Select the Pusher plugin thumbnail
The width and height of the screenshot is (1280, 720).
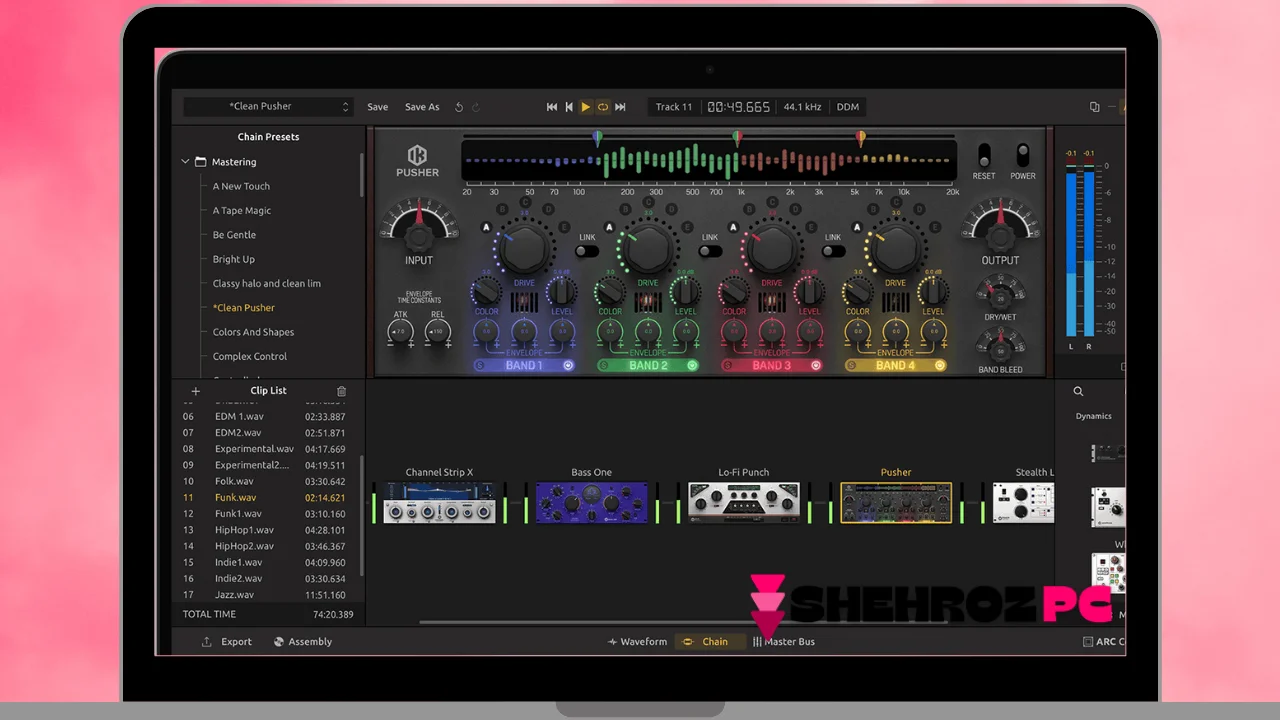tap(896, 503)
